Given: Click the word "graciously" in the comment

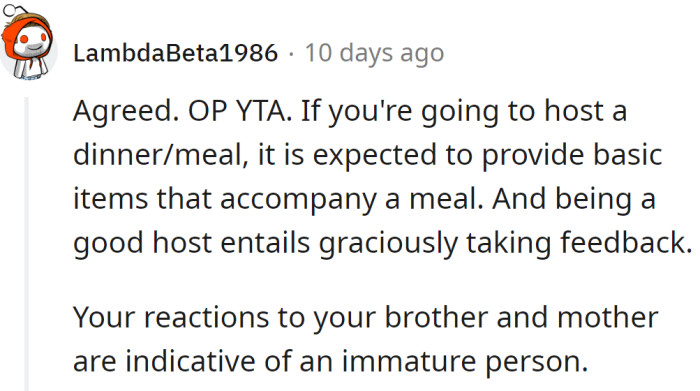Looking at the screenshot, I should (x=388, y=244).
